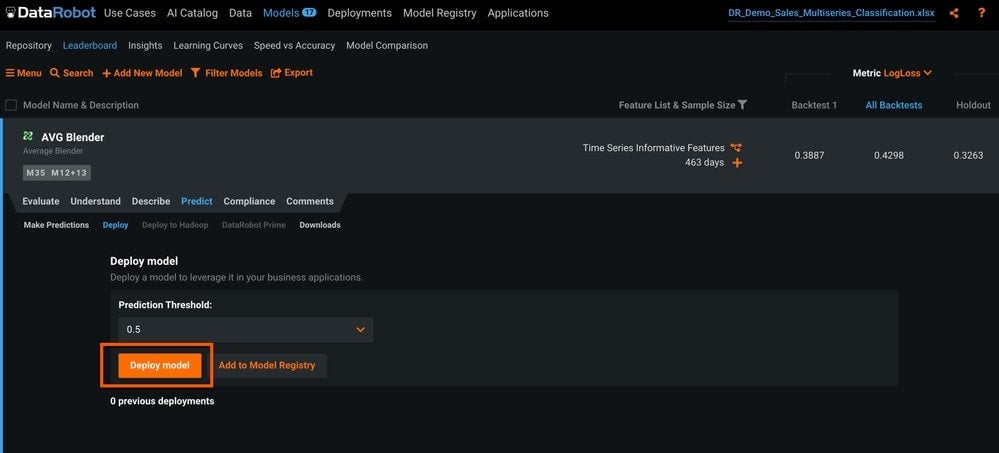Expand the Prediction Threshold dropdown
Screen dimensions: 999x453
click(246, 329)
